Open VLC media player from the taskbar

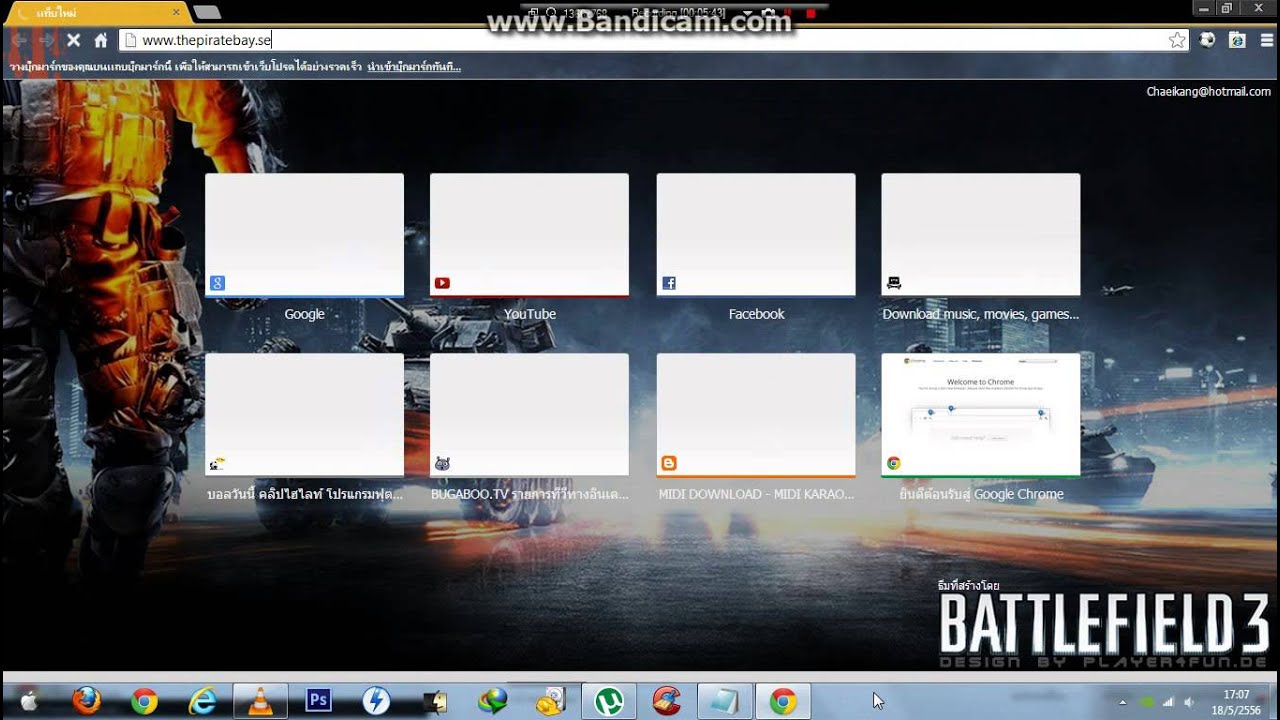click(260, 701)
